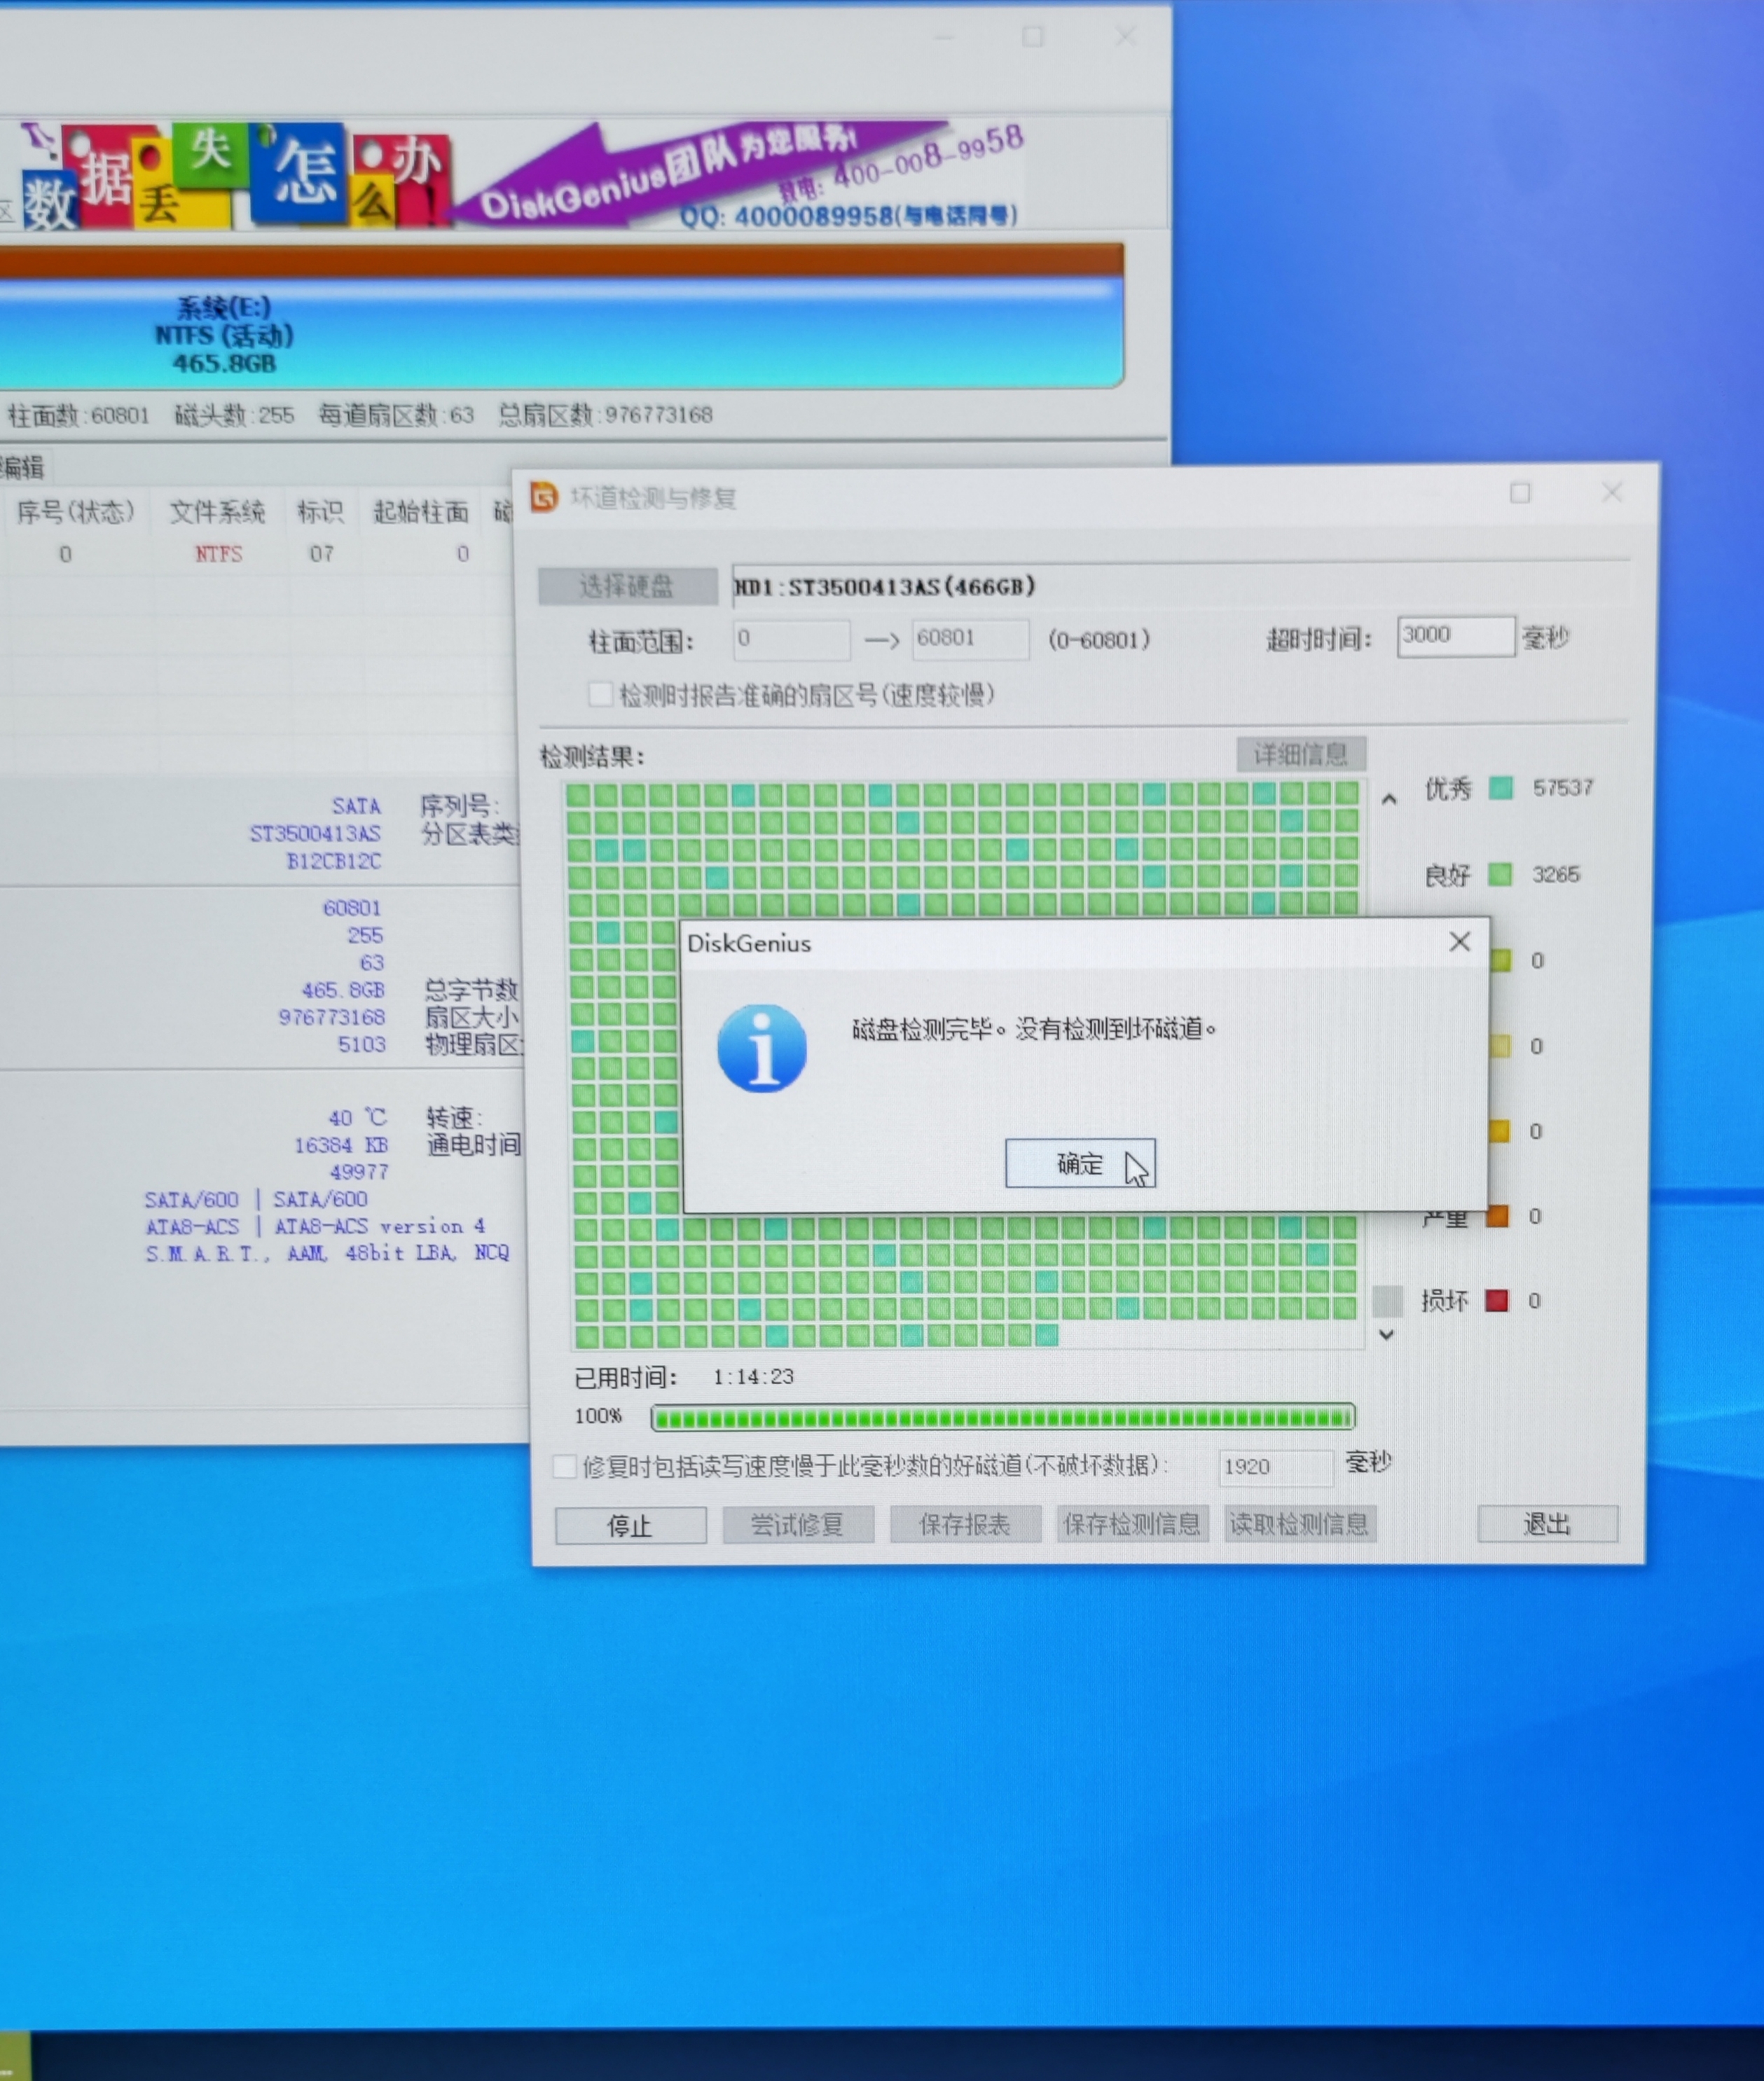Click the 超时时间 field showing 3000
1764x2081 pixels.
coord(1455,636)
